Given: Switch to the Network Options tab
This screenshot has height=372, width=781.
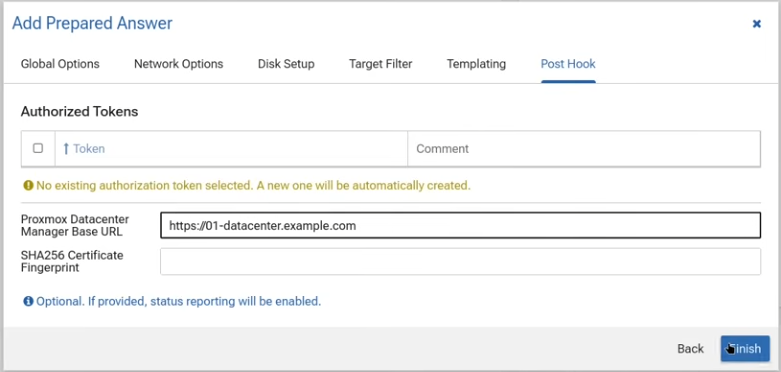Looking at the screenshot, I should (x=178, y=64).
